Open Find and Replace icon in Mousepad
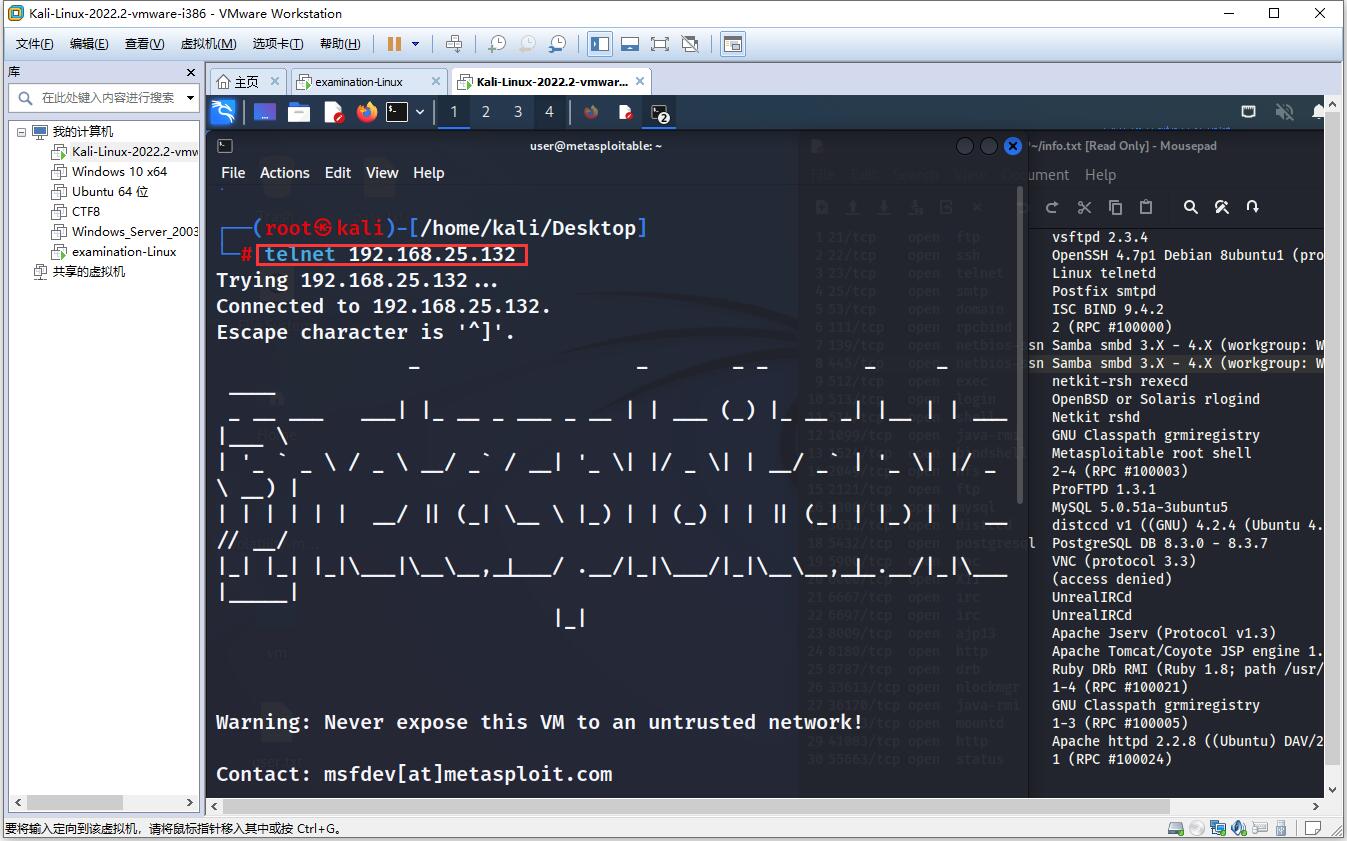 point(1221,207)
